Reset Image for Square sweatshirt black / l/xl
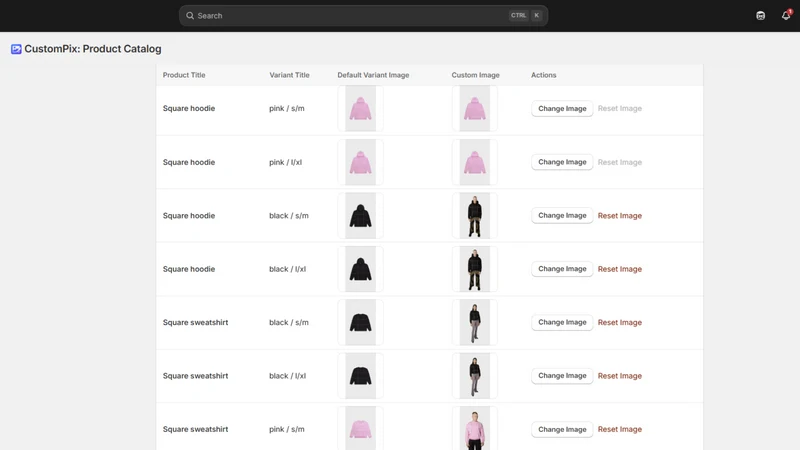This screenshot has width=800, height=450. tap(619, 376)
